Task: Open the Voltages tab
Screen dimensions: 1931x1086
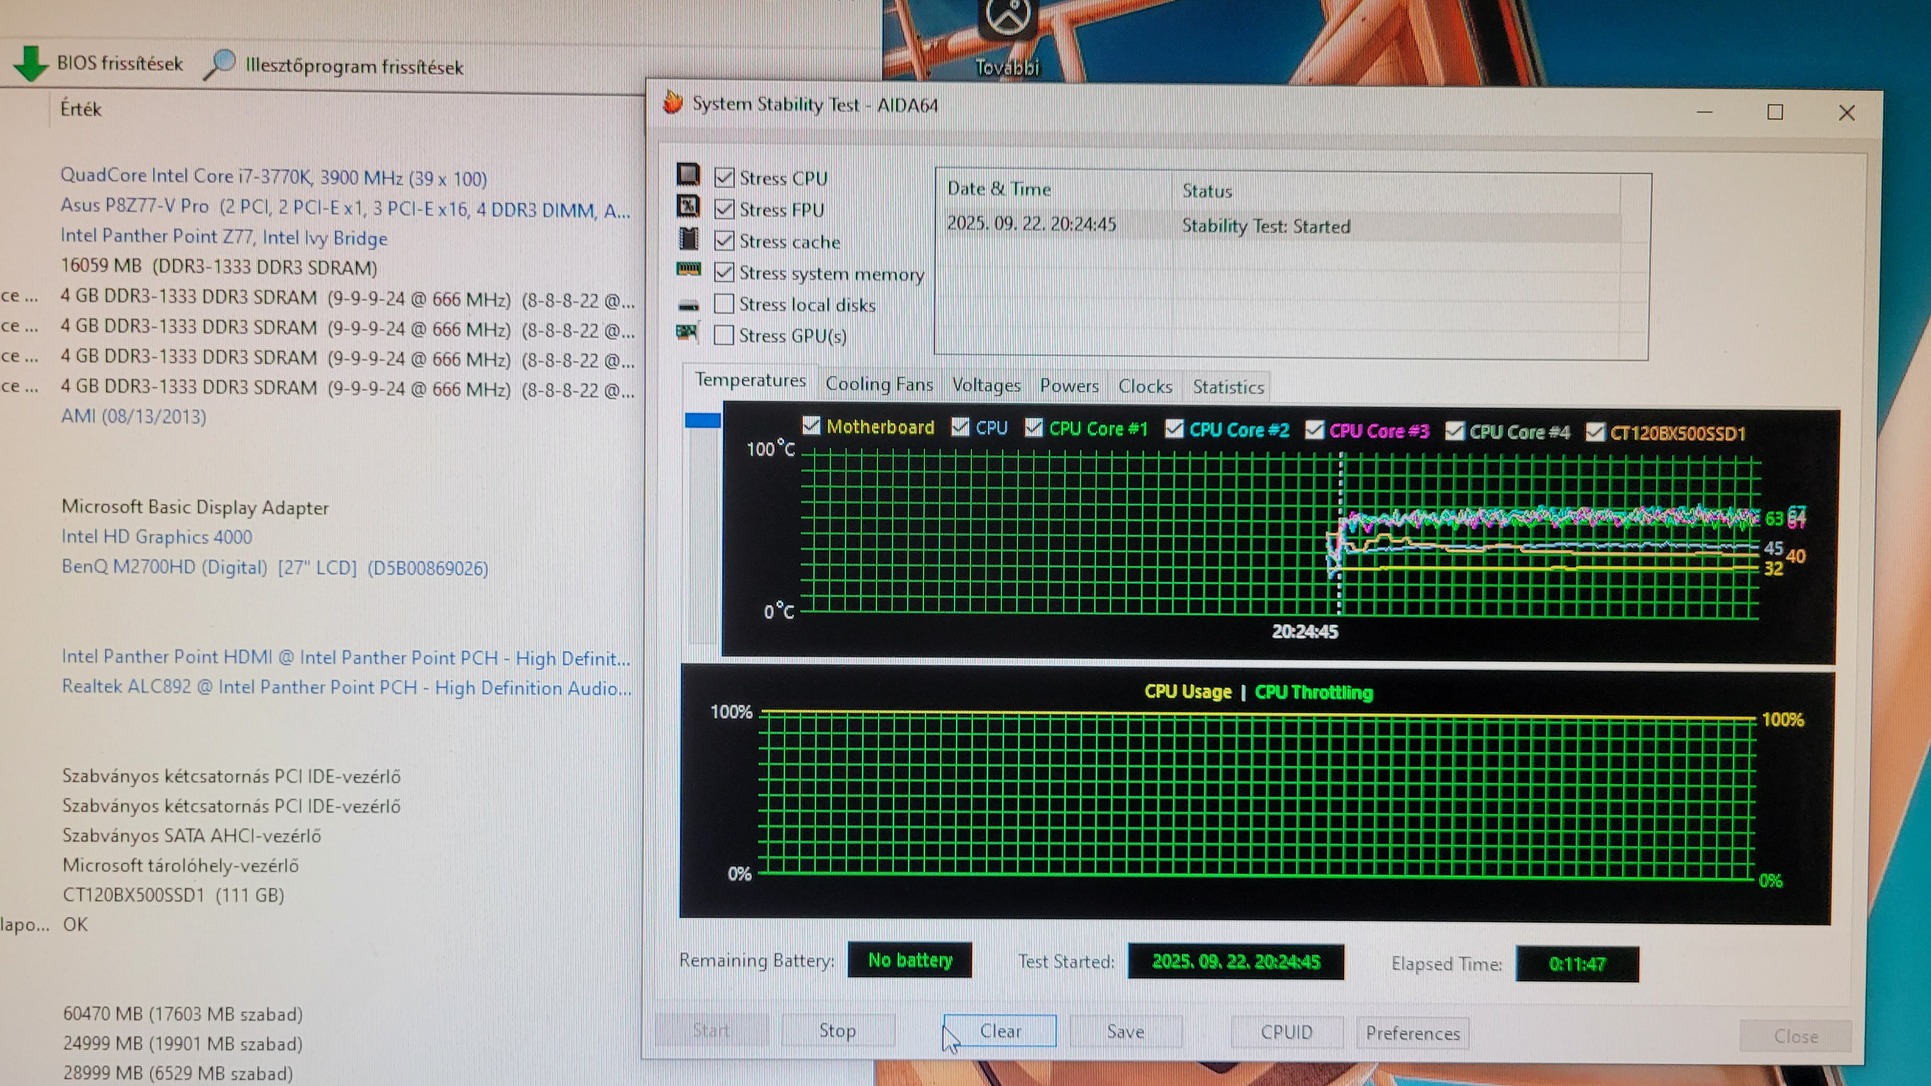Action: (986, 385)
